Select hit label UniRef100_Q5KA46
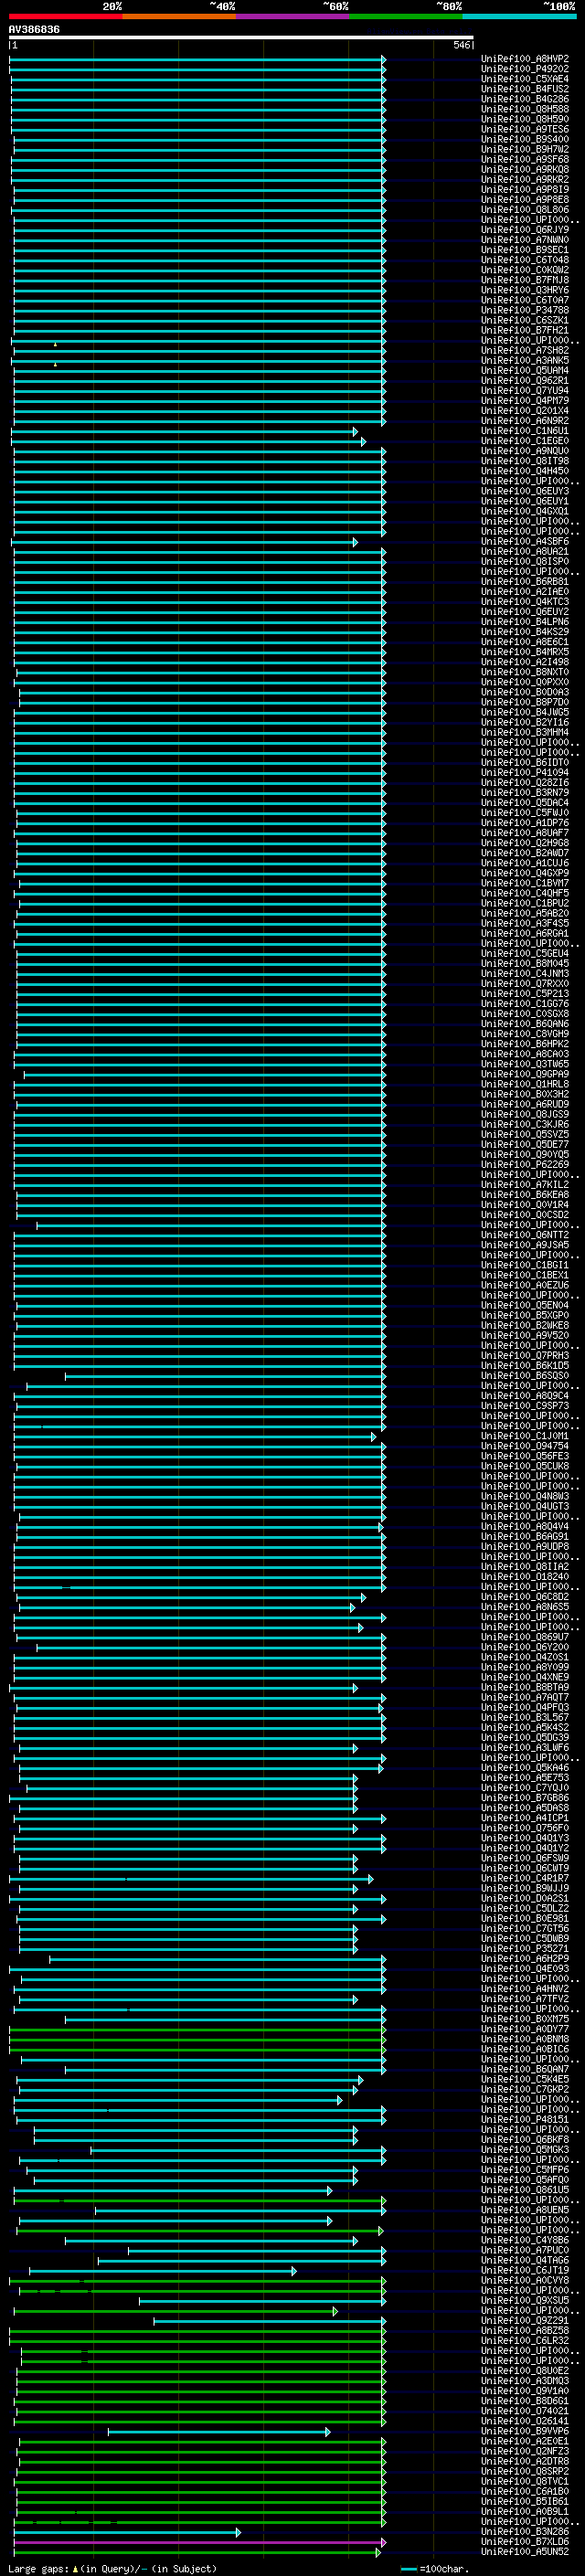 tap(525, 1768)
